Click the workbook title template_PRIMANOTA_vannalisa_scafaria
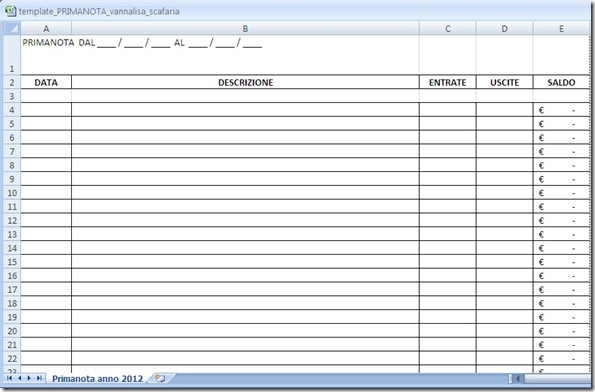The height and width of the screenshot is (392, 595). tap(99, 11)
